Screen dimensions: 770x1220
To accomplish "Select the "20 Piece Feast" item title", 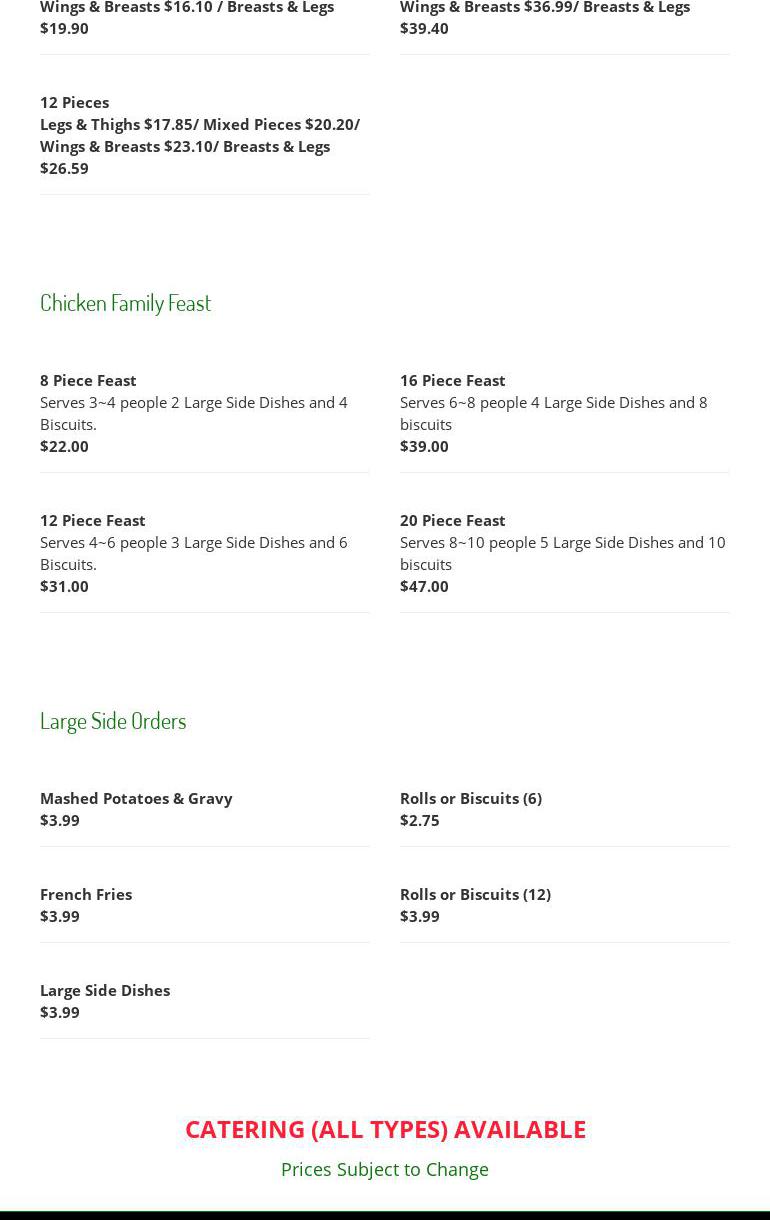I will [452, 520].
